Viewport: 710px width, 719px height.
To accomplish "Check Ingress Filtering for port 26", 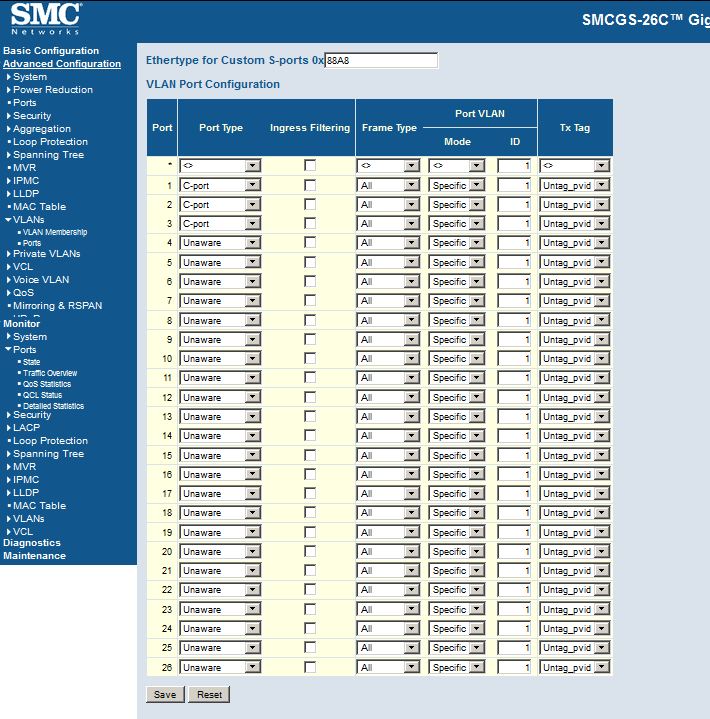I will [311, 667].
